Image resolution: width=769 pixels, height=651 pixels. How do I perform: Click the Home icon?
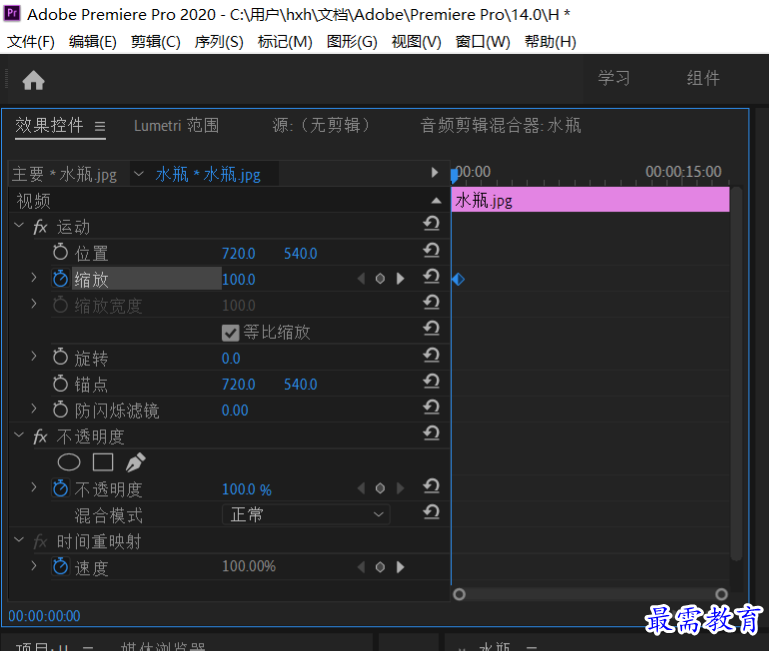pyautogui.click(x=33, y=80)
